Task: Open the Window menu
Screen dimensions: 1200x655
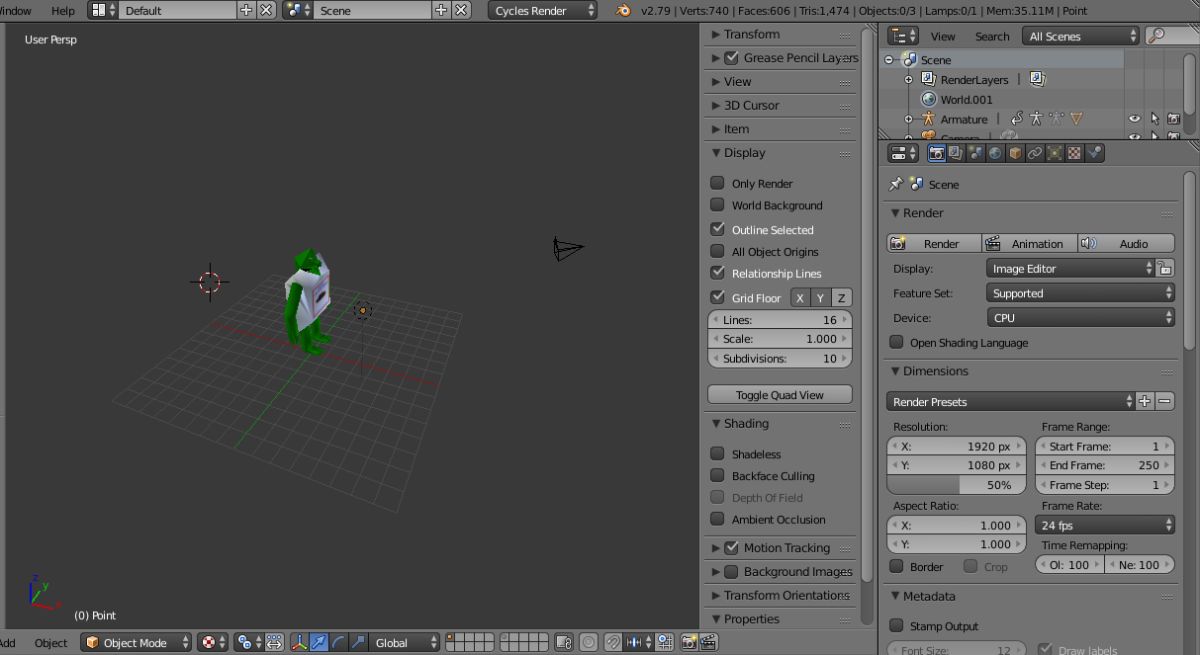Action: coord(15,10)
